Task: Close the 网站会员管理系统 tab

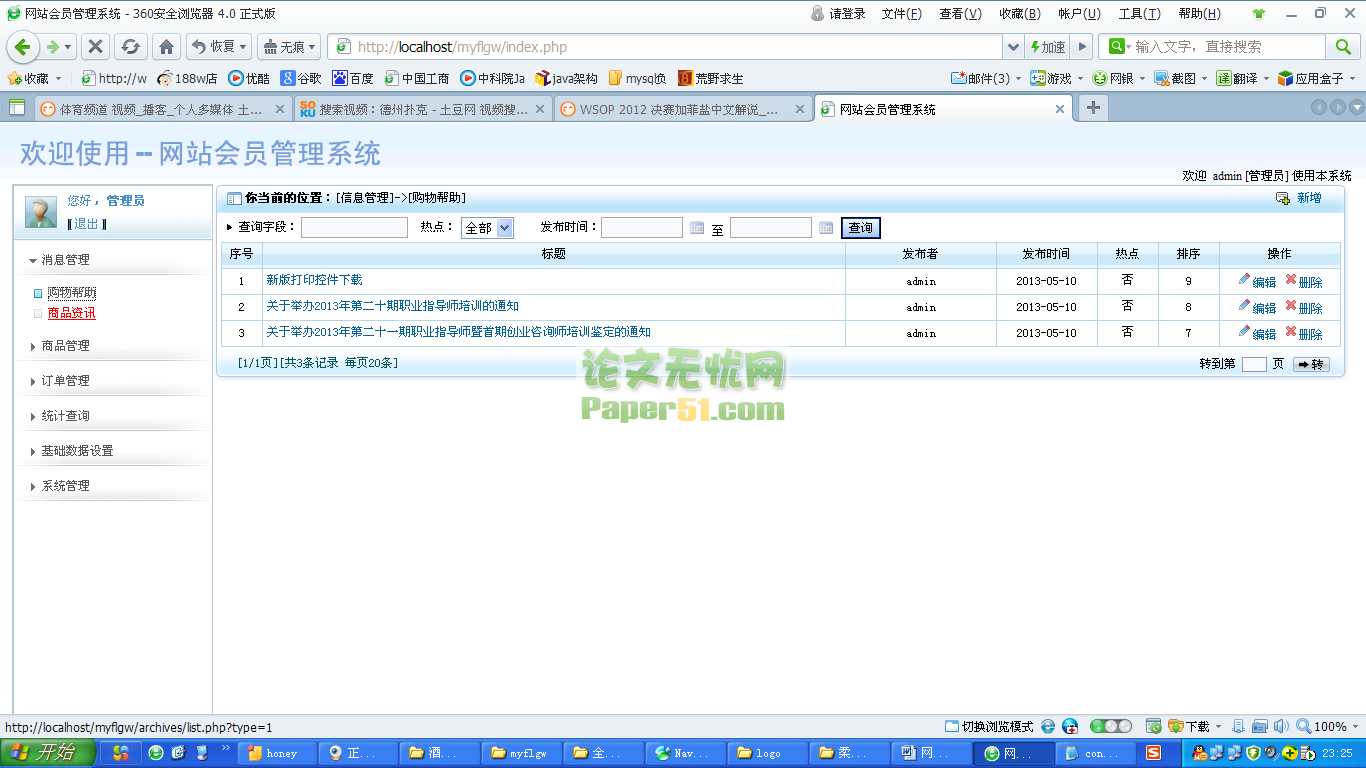Action: click(x=1060, y=109)
